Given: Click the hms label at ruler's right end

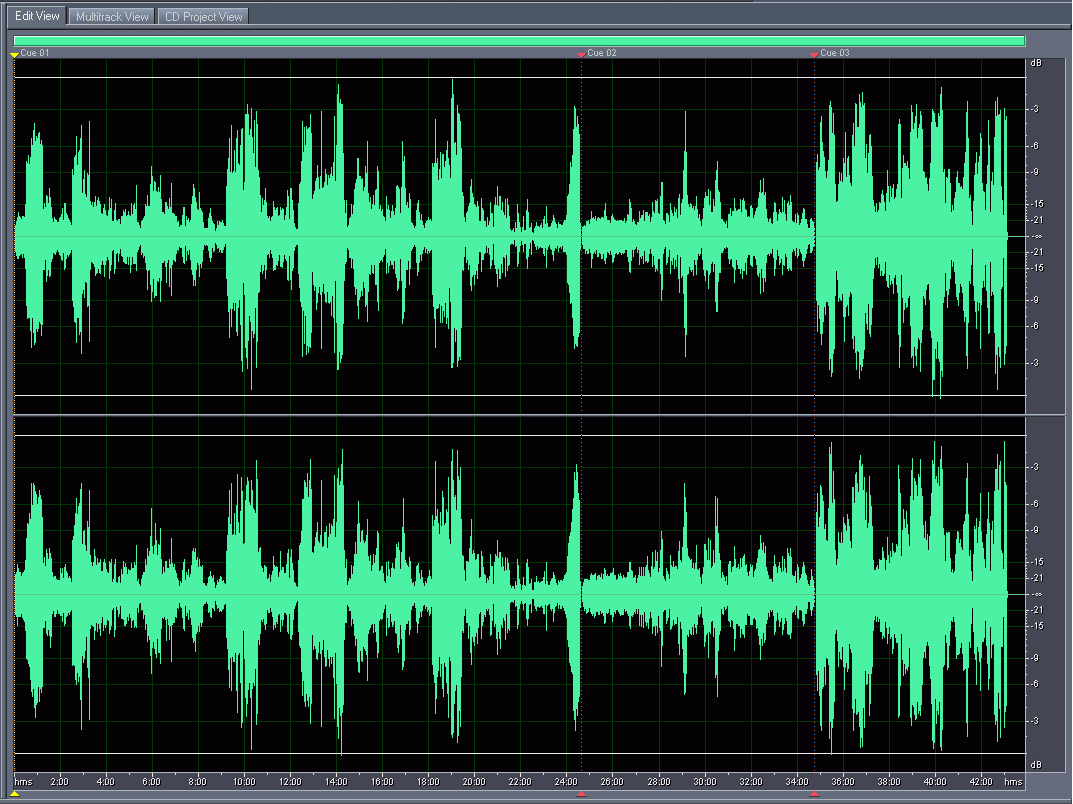Looking at the screenshot, I should 1013,781.
